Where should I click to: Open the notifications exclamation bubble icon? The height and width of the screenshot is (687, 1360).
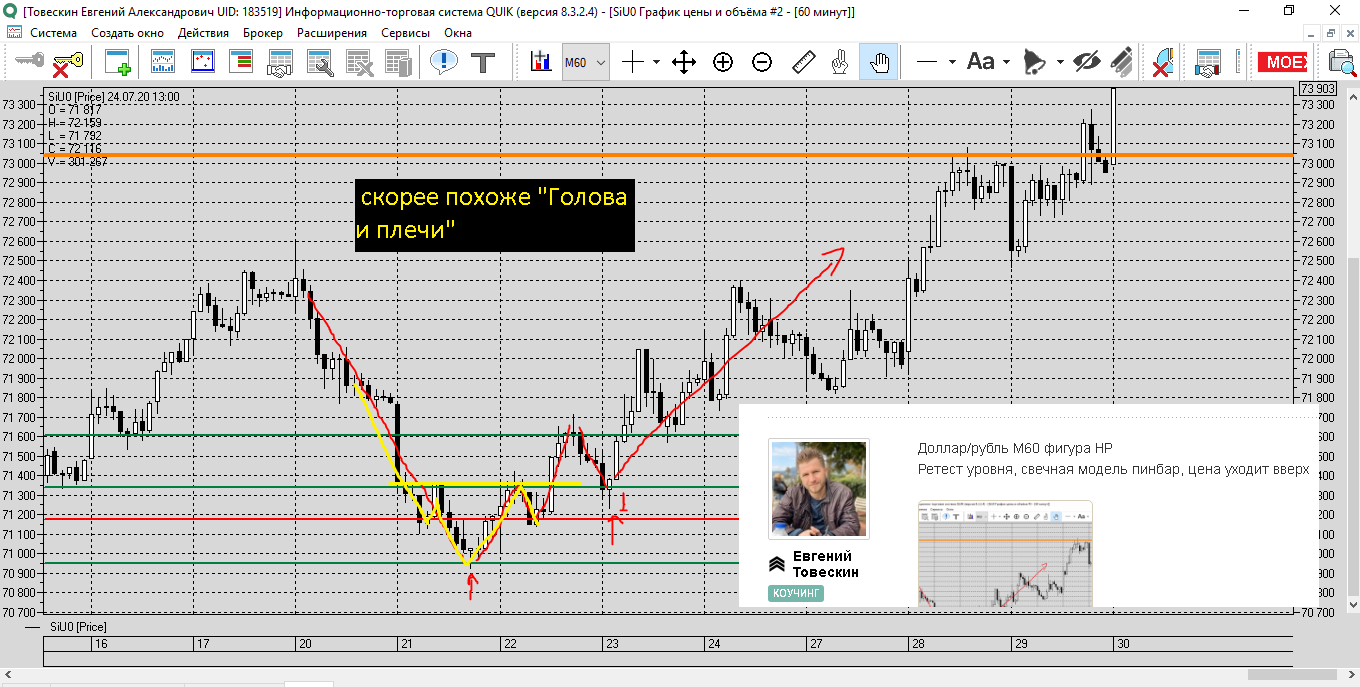pos(443,62)
